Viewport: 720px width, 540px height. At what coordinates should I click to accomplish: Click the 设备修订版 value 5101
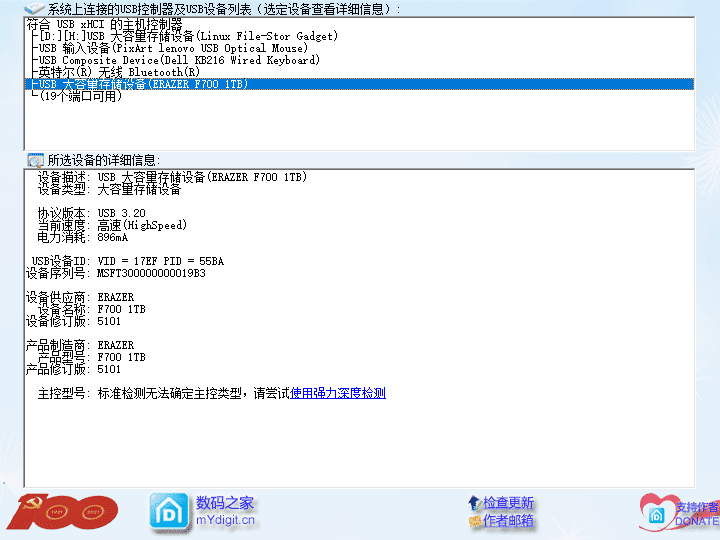pos(109,321)
